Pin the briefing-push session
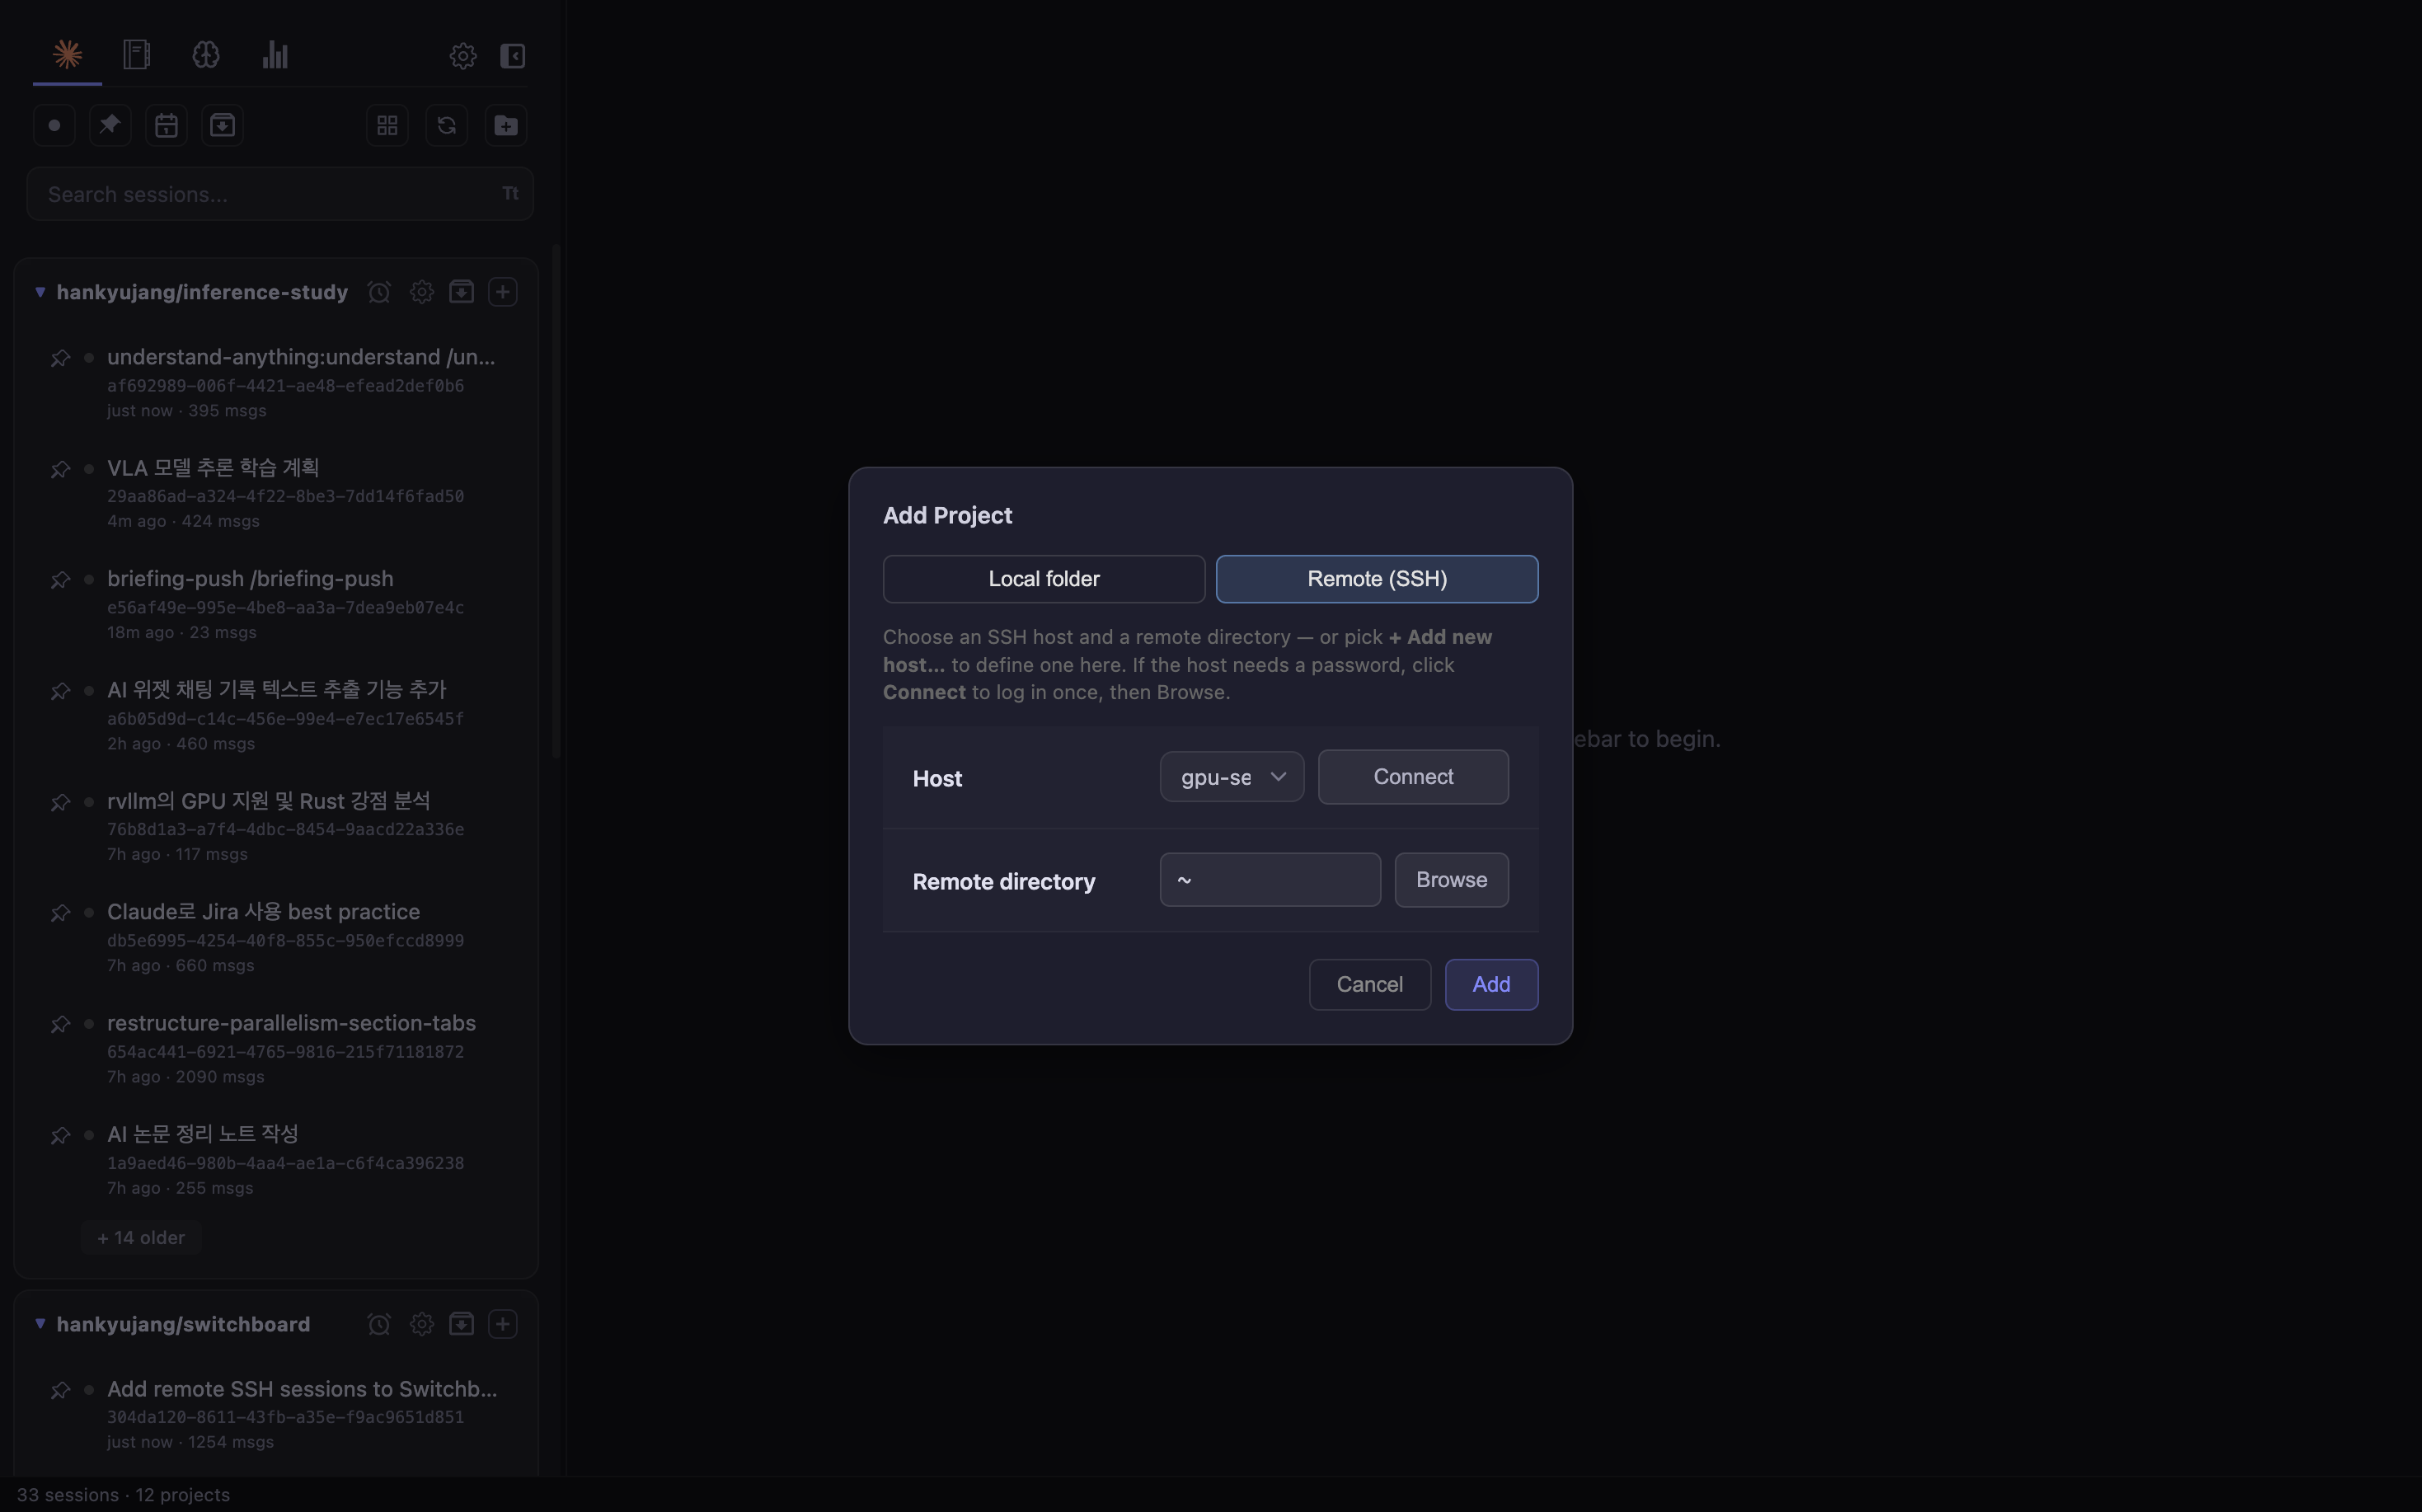The height and width of the screenshot is (1512, 2422). point(60,580)
